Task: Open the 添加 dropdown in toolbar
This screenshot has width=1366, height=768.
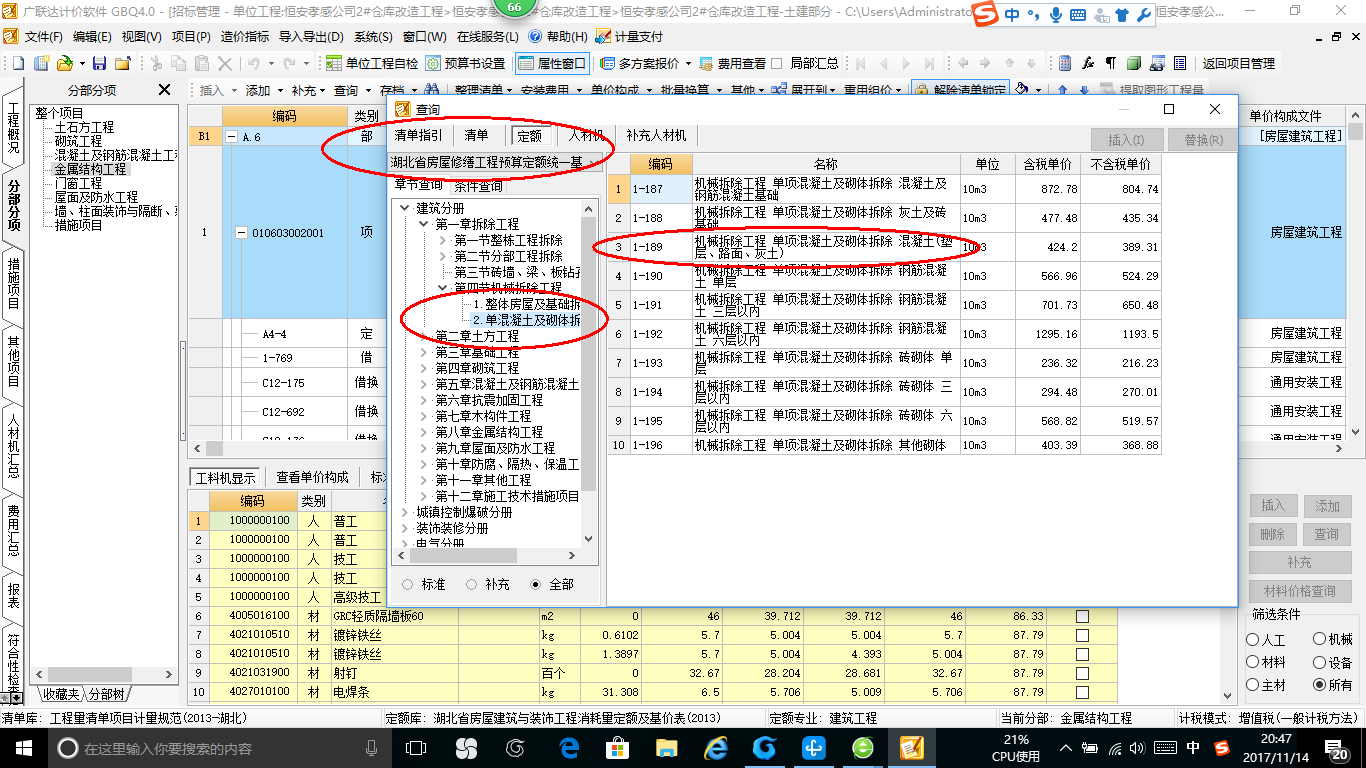Action: [x=264, y=90]
